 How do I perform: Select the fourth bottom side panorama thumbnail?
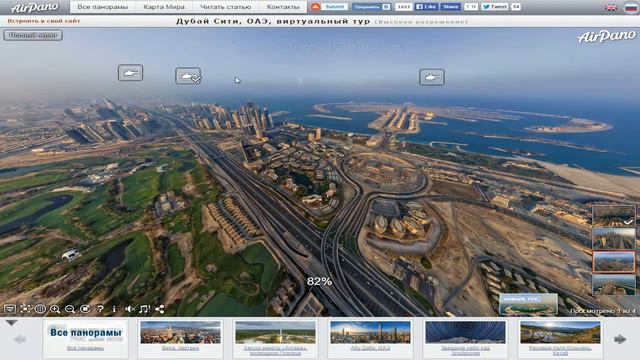(613, 284)
